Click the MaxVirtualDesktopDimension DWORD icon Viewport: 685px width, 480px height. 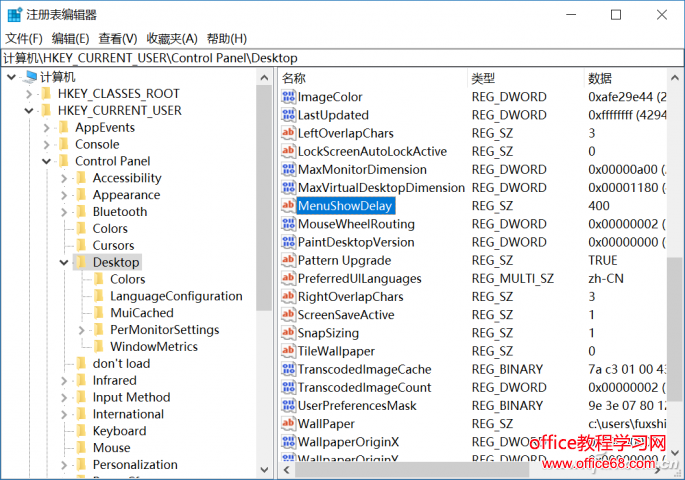[x=288, y=188]
